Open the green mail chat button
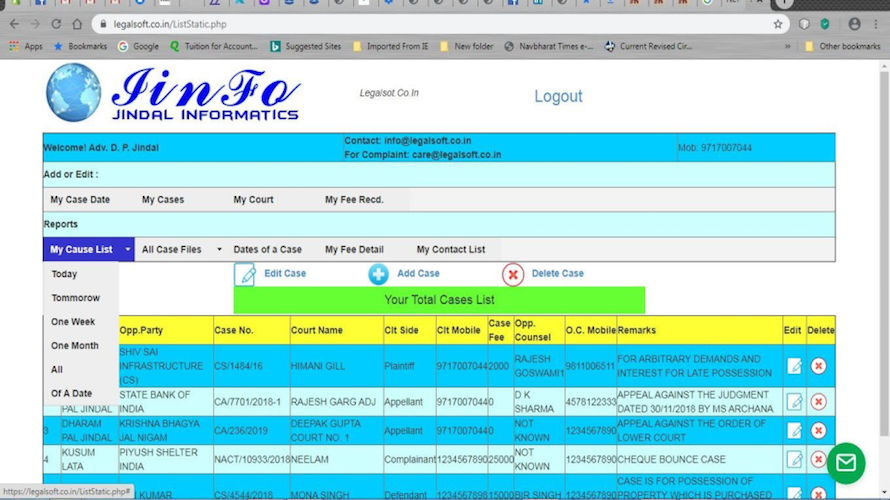Viewport: 890px width, 500px height. (x=846, y=463)
